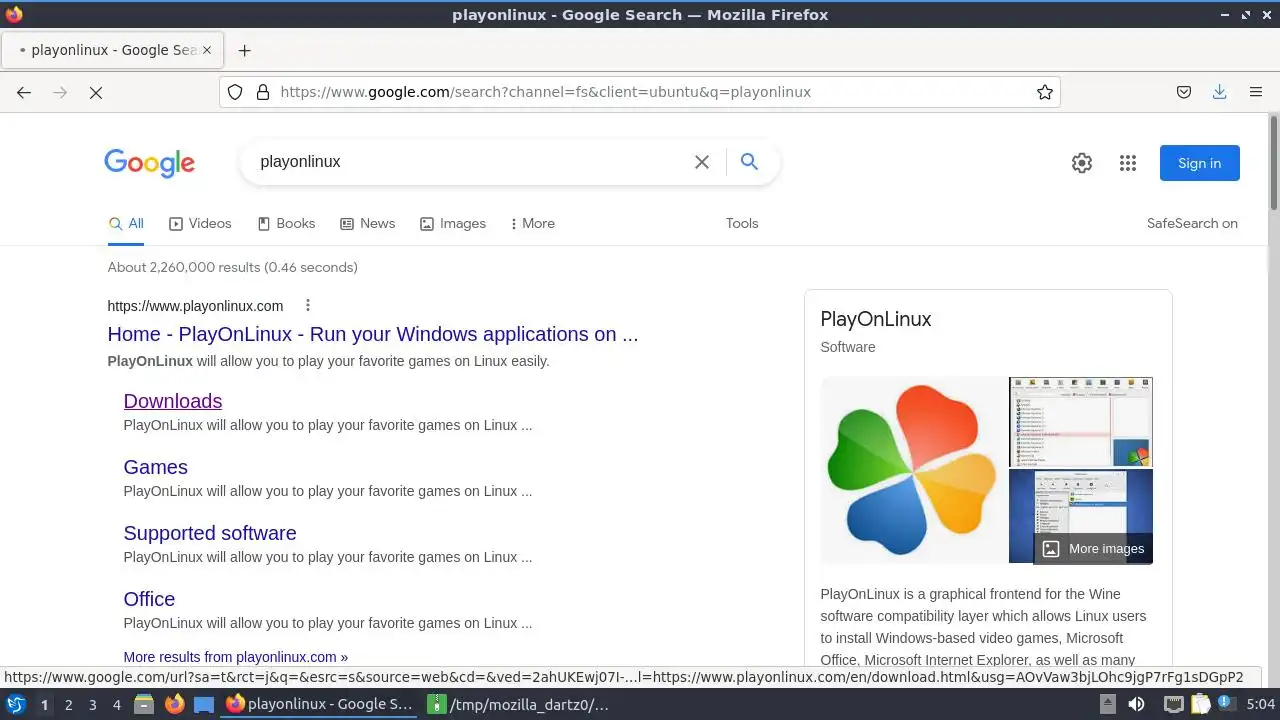Screen dimensions: 1280x720
Task: Select the playonlinux browser tab
Action: pyautogui.click(x=110, y=50)
